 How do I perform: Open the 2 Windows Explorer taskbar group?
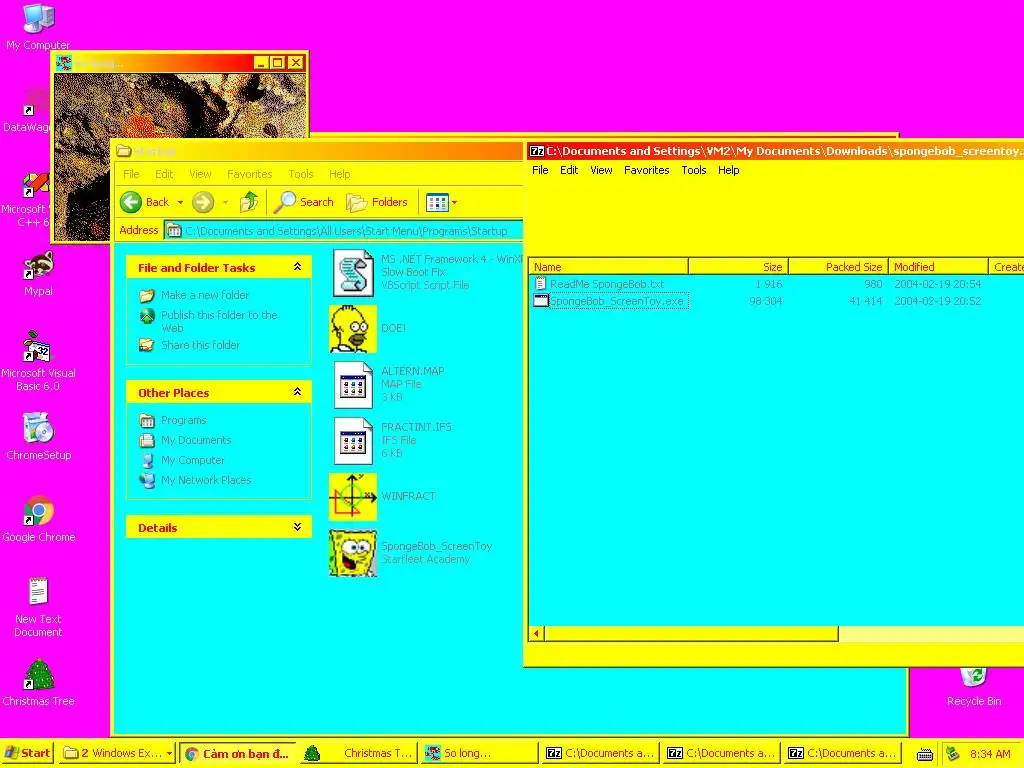117,753
